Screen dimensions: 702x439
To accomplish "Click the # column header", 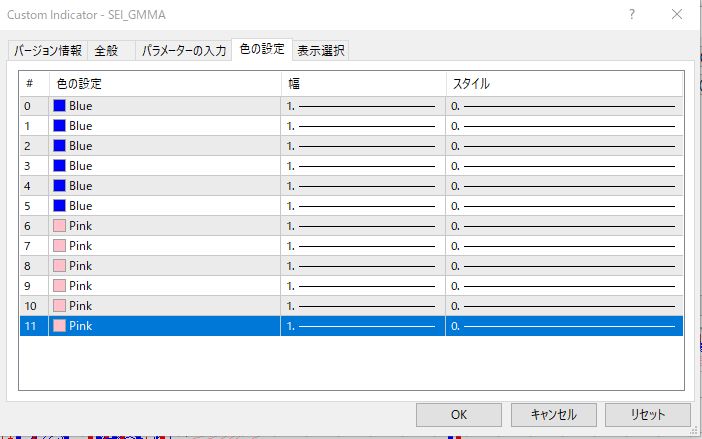I will [x=34, y=84].
